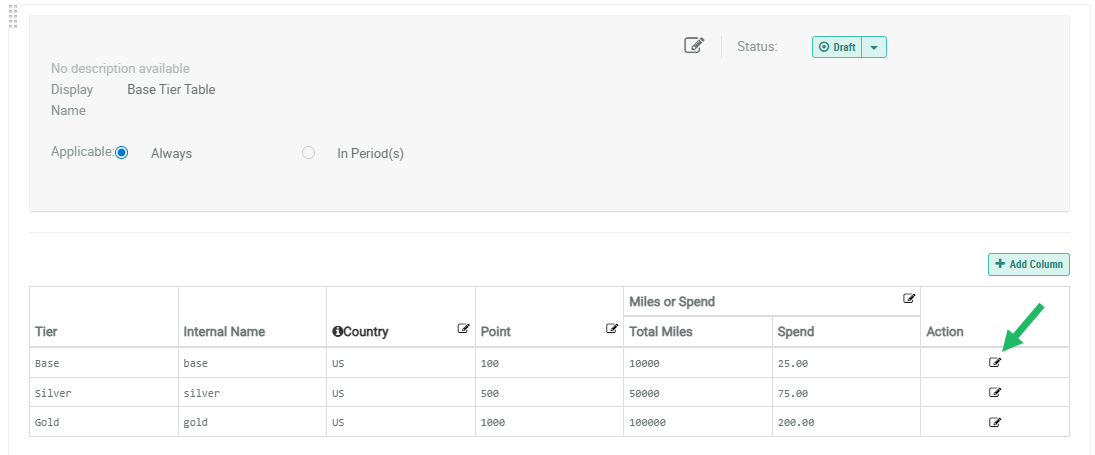Click the Silver row Point value 500
This screenshot has width=1095, height=455.
coord(490,392)
